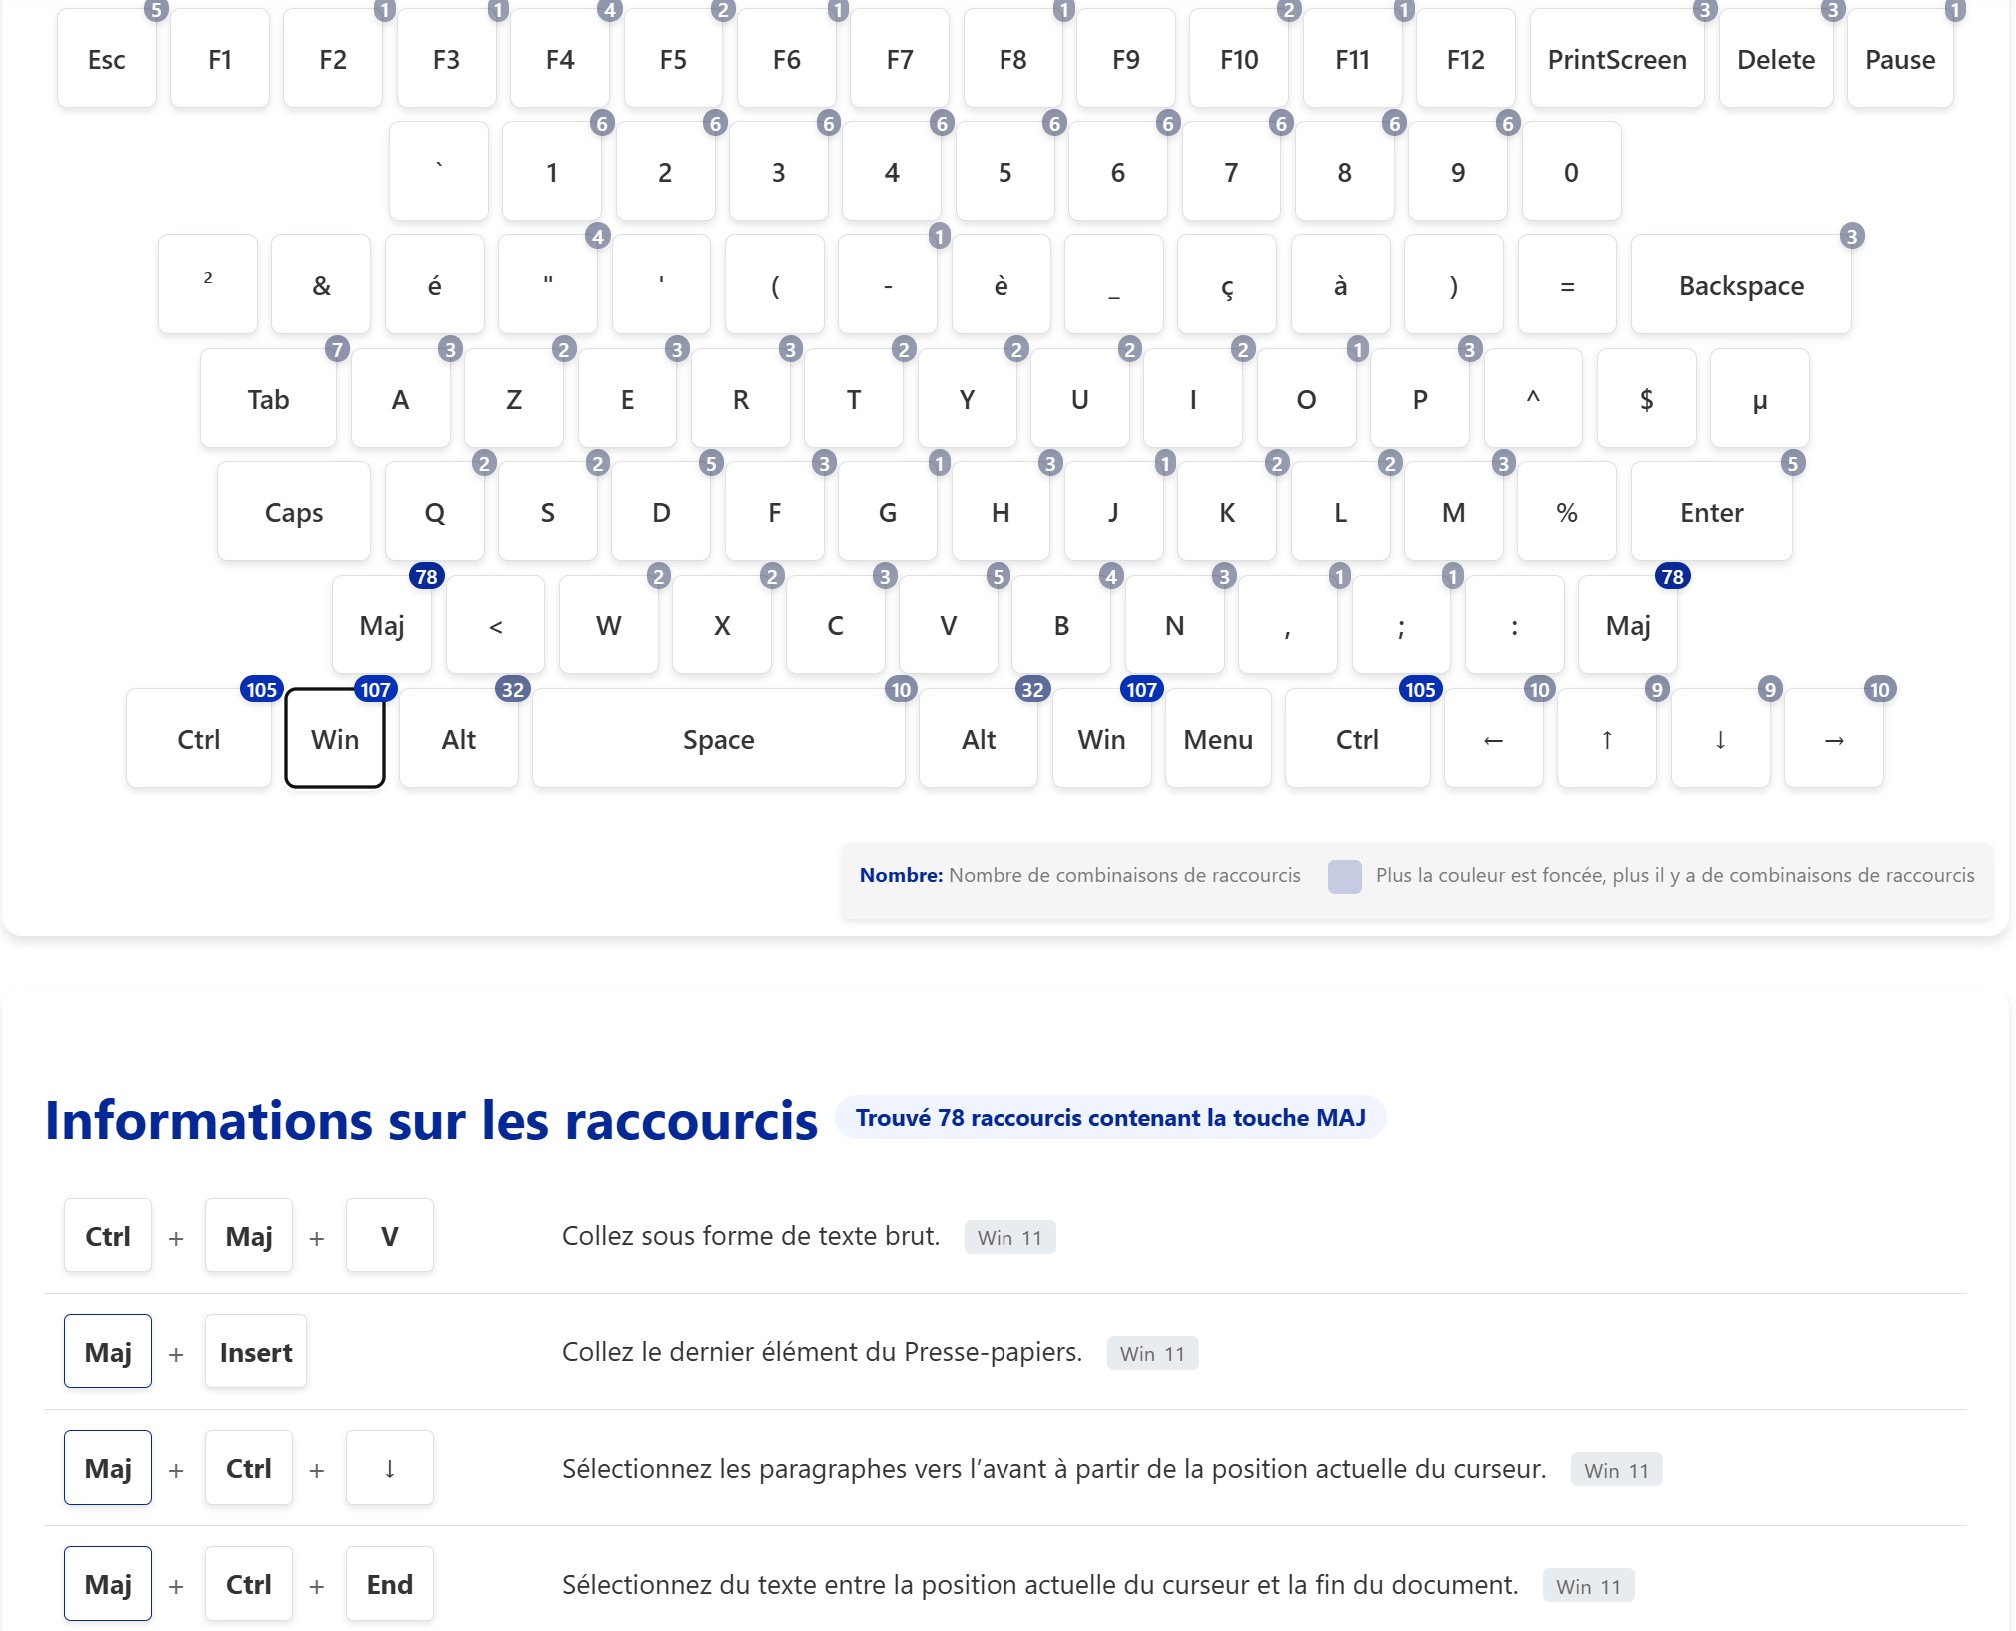Click the Pause key
2016x1631 pixels.
(x=1900, y=59)
